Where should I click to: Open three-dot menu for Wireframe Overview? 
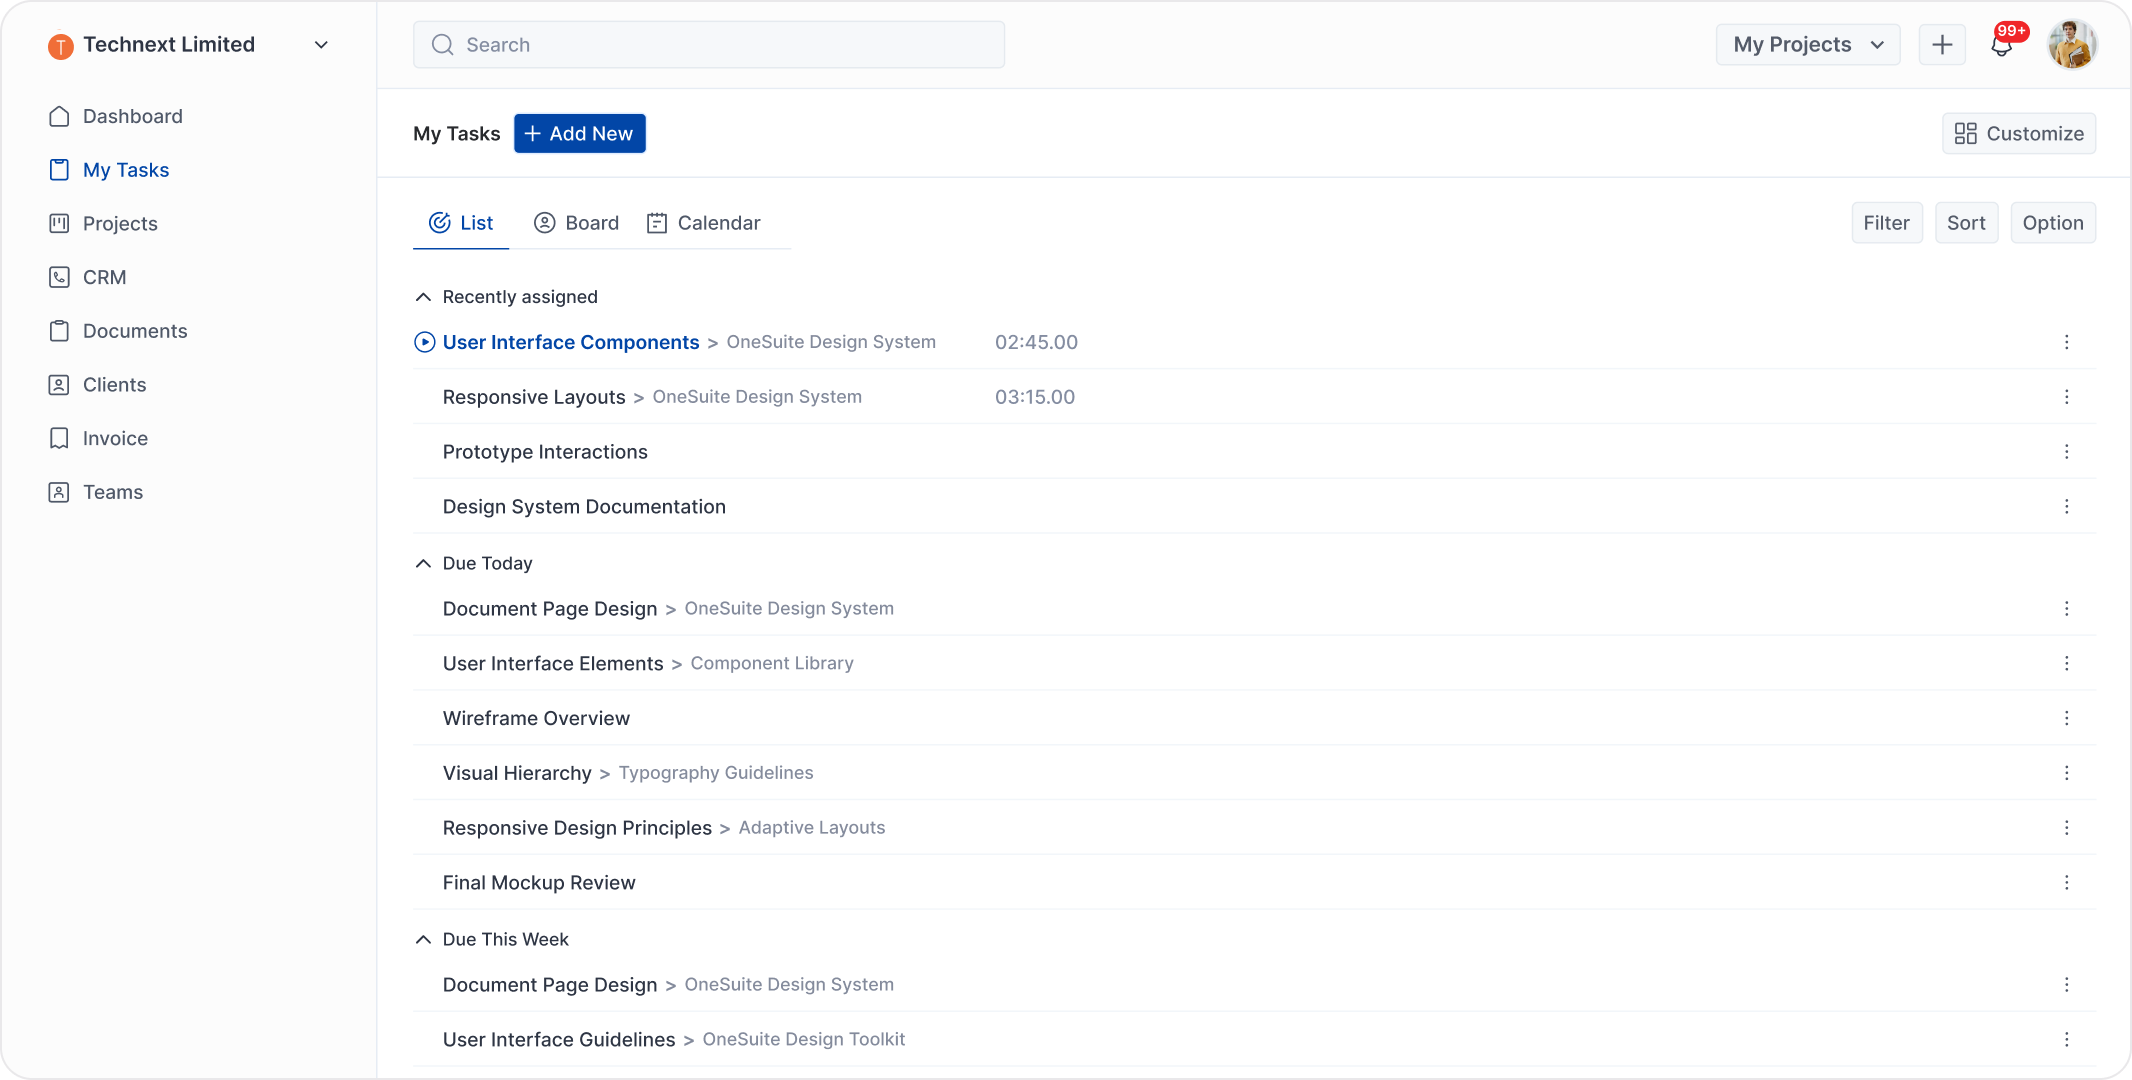tap(2066, 718)
